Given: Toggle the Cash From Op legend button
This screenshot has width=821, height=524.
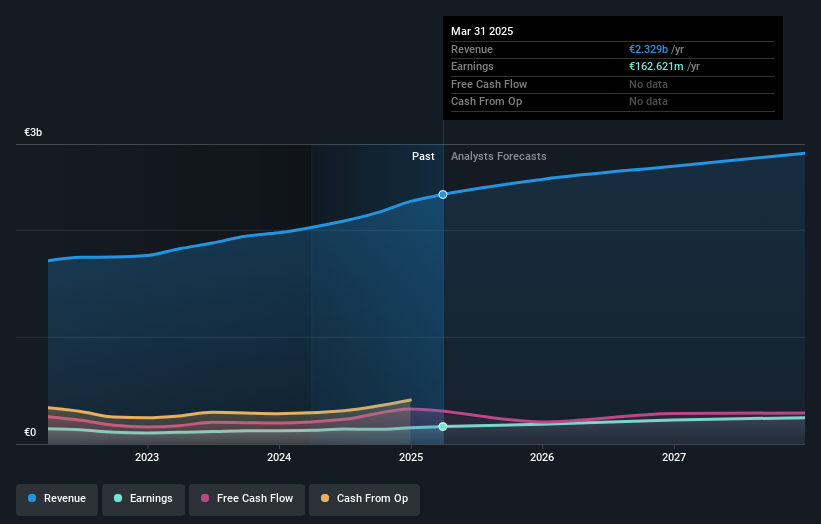Looking at the screenshot, I should (364, 499).
